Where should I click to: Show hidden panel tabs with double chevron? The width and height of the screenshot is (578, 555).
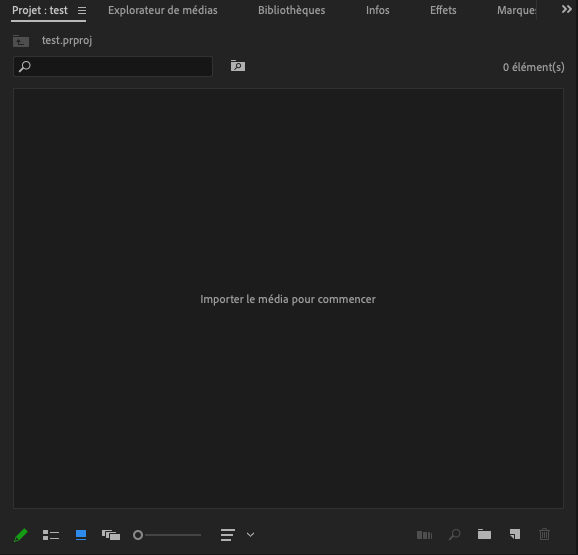point(567,9)
